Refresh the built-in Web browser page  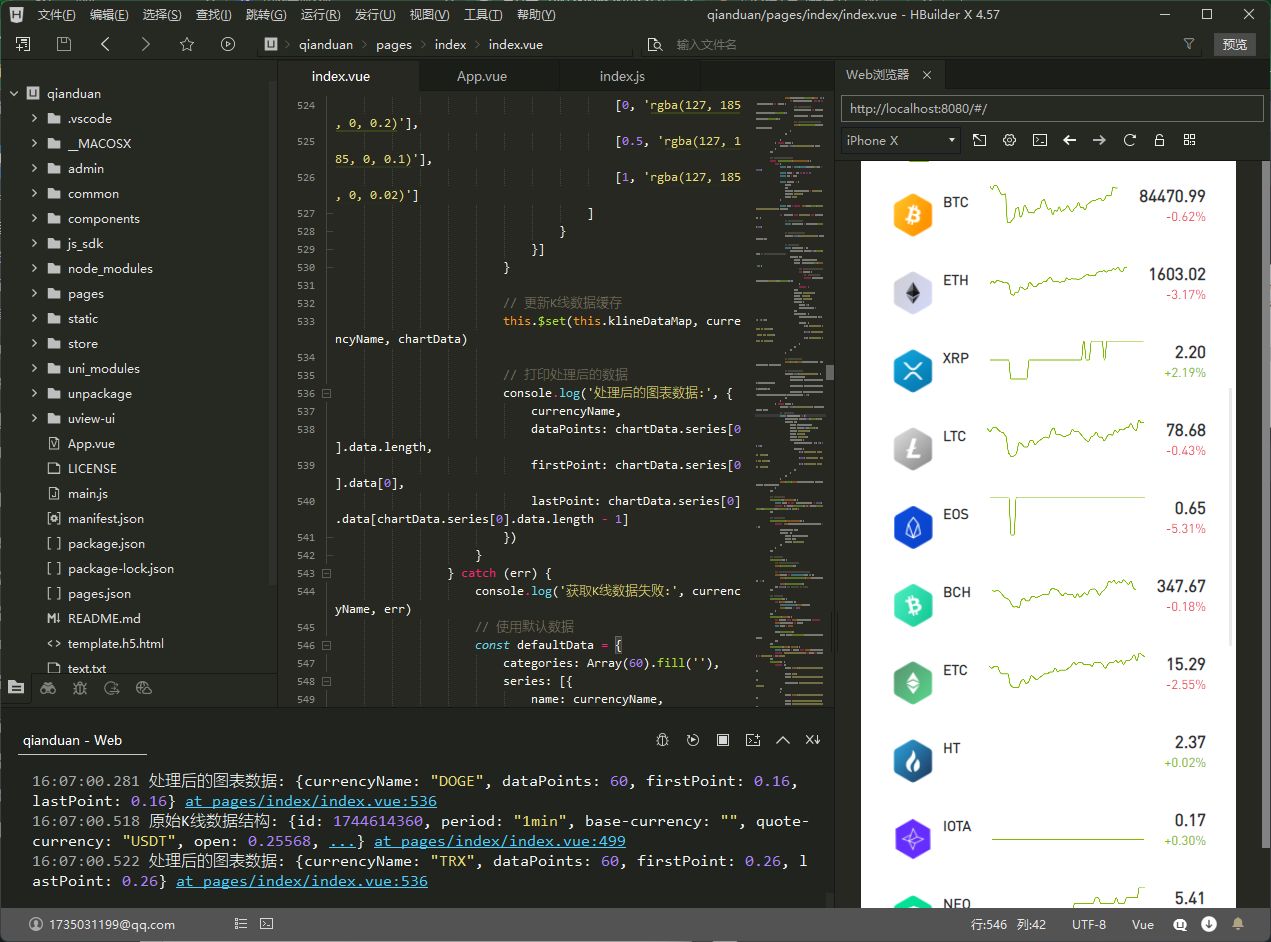tap(1130, 140)
